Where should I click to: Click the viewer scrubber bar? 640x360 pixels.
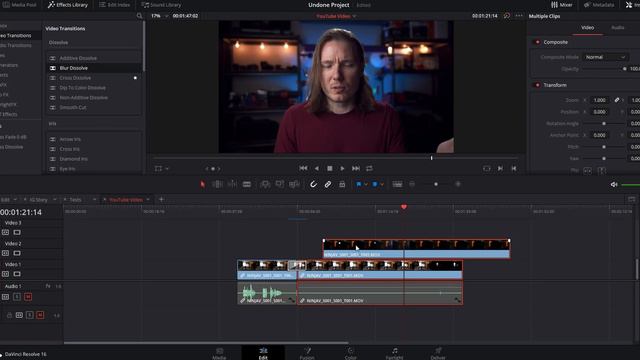pyautogui.click(x=336, y=158)
